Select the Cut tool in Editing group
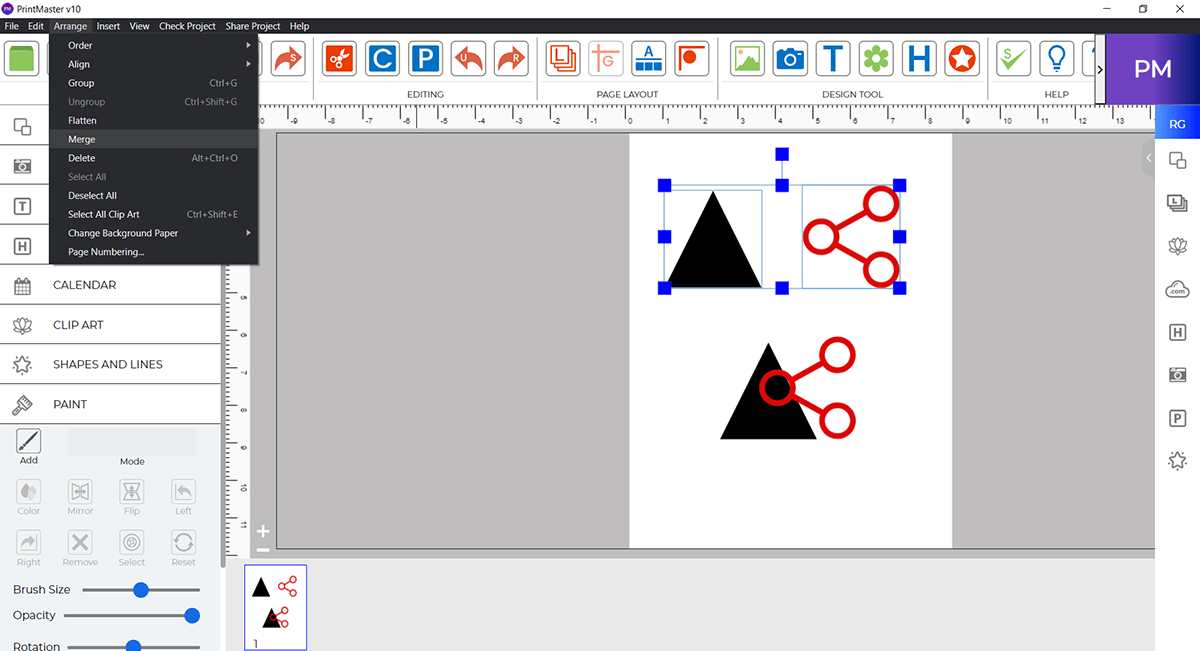The height and width of the screenshot is (651, 1200). click(x=338, y=58)
